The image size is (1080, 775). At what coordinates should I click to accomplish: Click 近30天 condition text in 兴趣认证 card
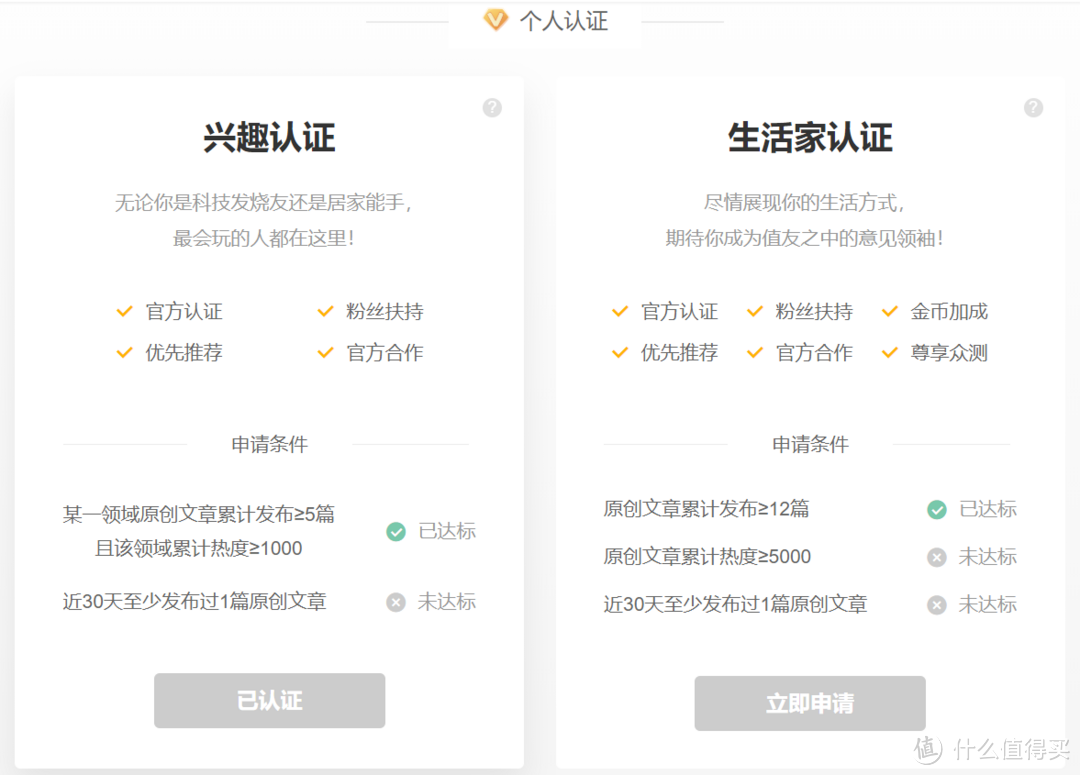point(194,602)
